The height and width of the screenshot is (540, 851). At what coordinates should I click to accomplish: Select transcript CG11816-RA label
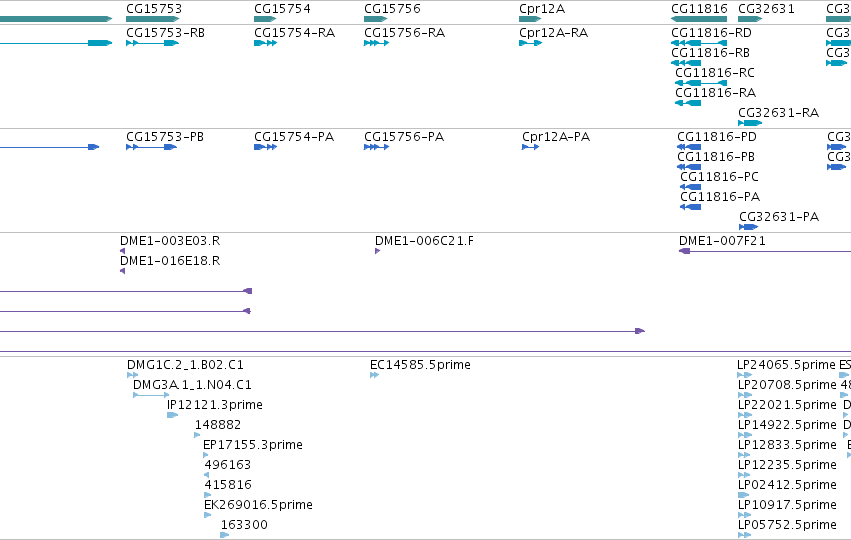(715, 93)
